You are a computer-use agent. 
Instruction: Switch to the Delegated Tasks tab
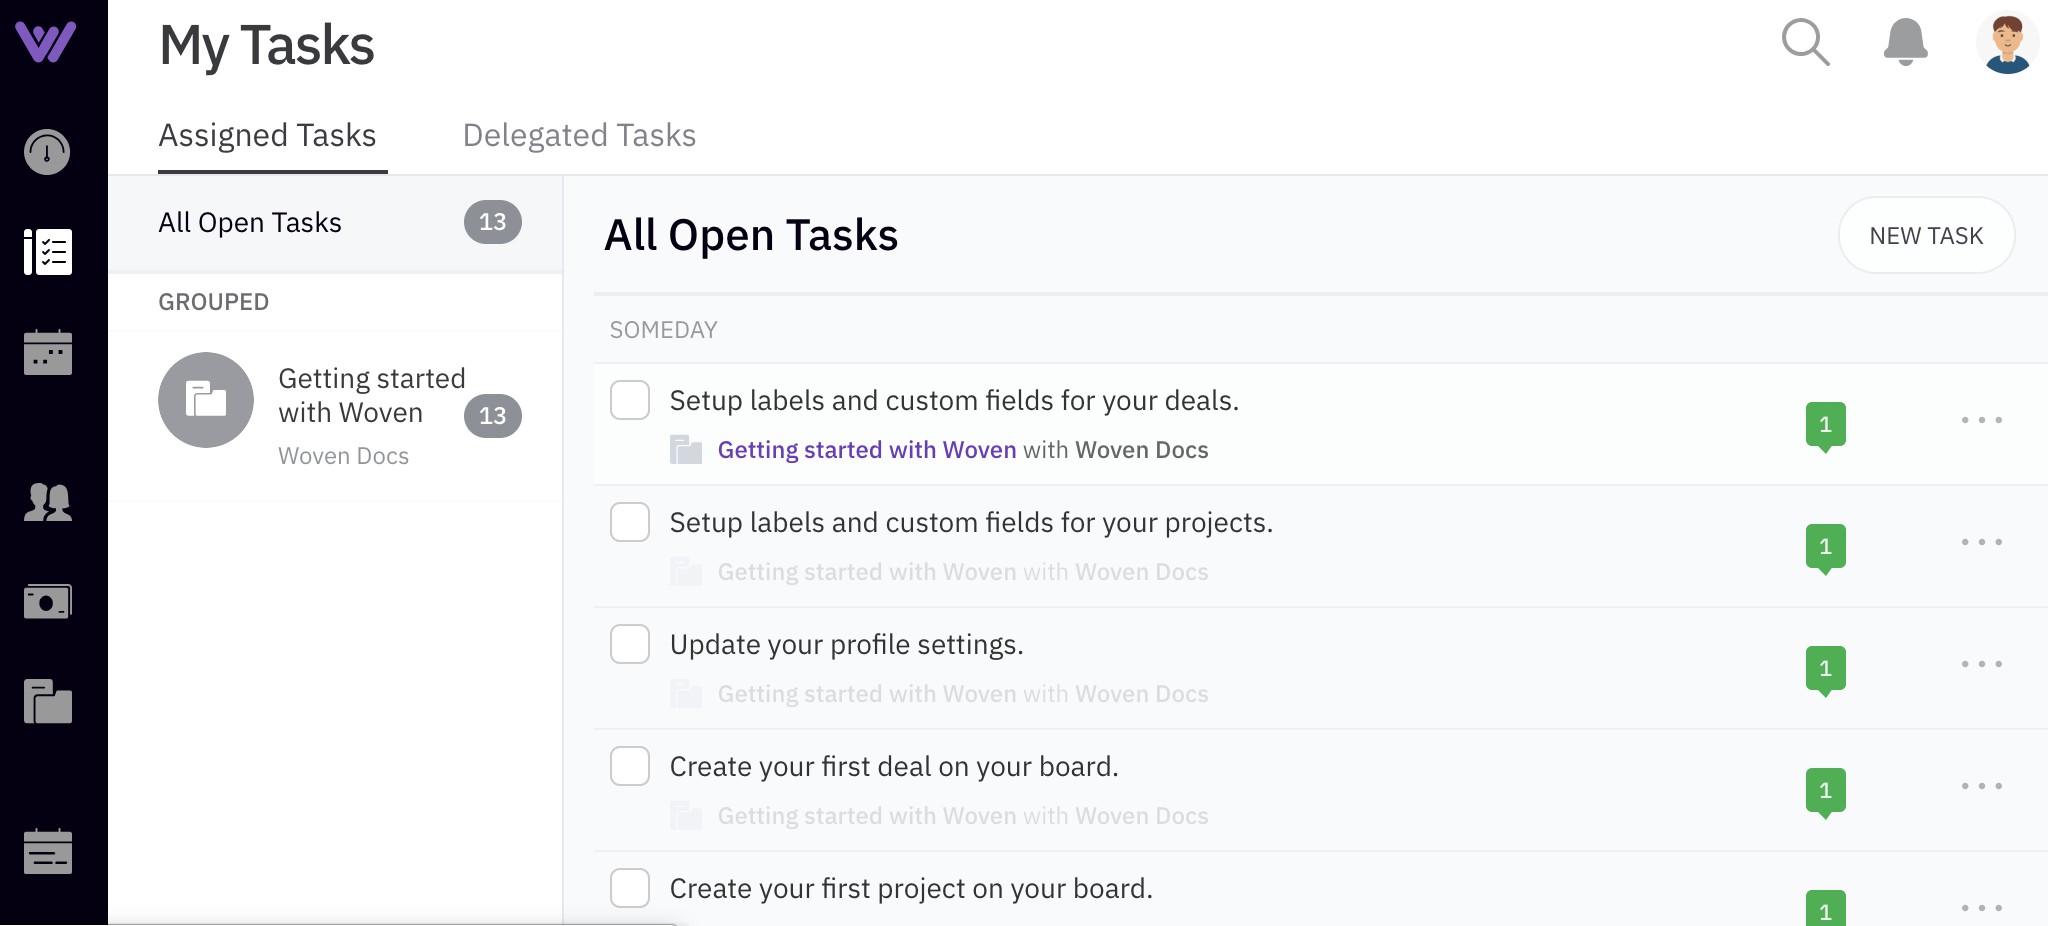coord(579,135)
